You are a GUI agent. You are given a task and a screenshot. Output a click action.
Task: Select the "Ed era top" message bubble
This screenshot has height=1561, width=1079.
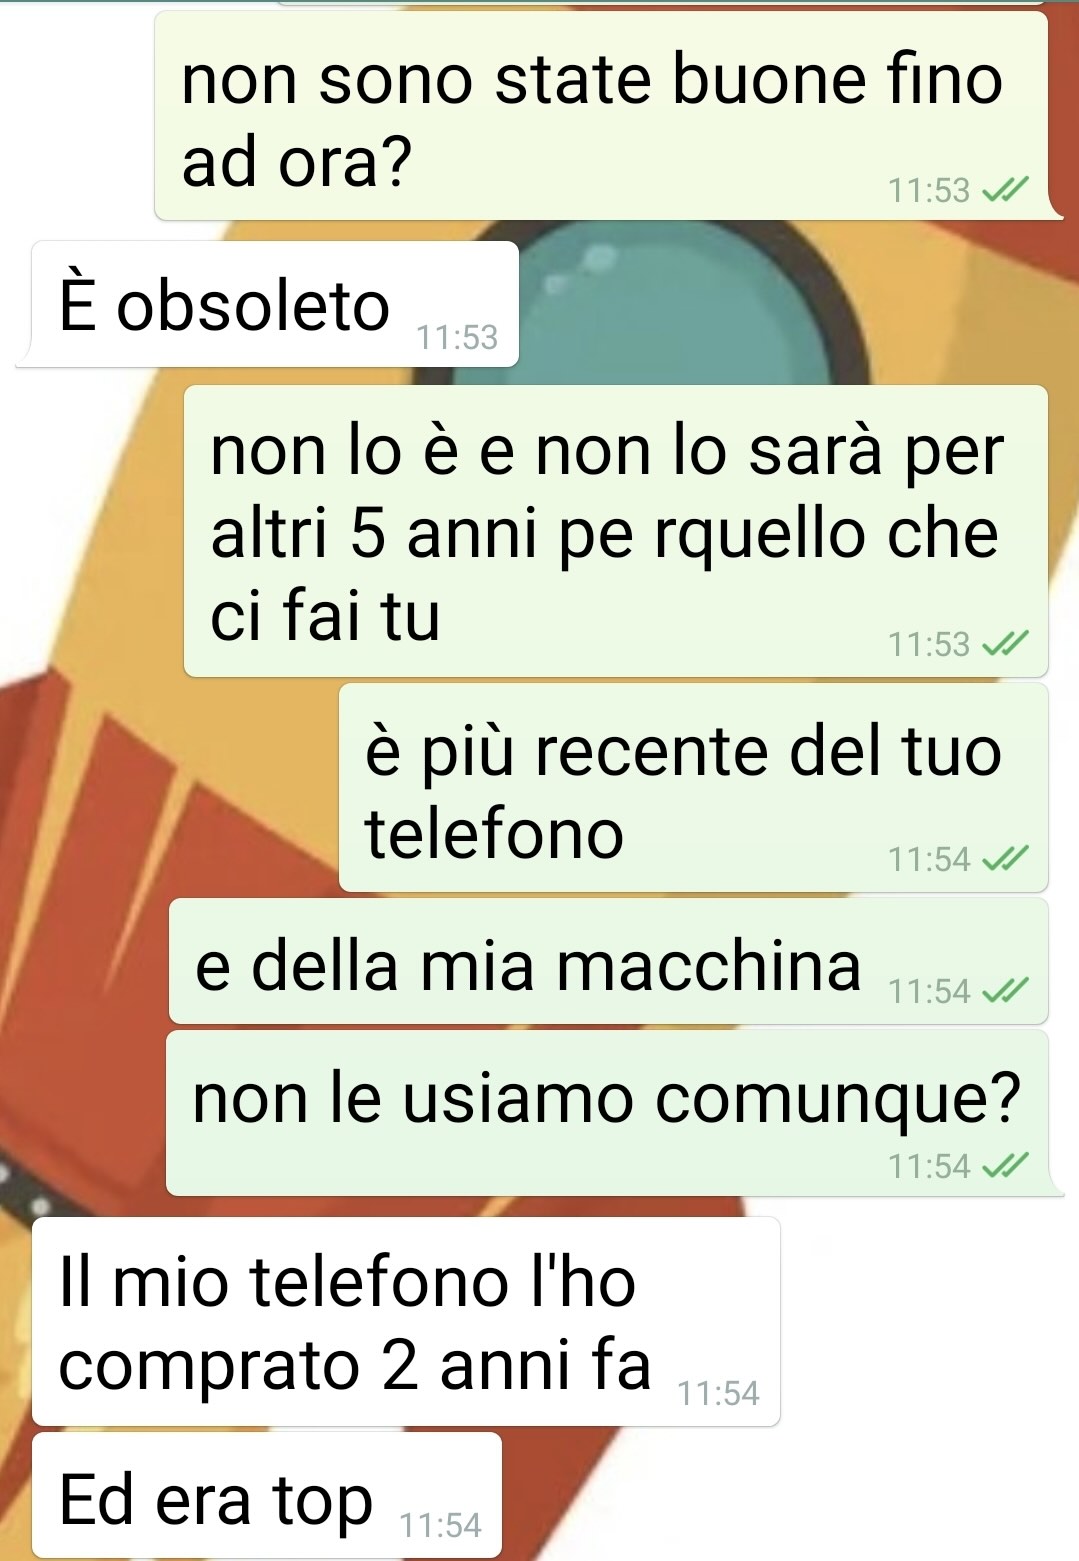(266, 1495)
